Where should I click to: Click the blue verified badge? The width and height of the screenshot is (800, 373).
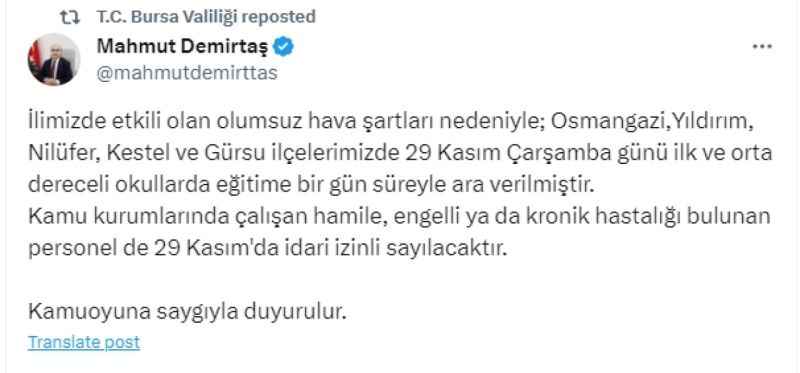click(283, 47)
